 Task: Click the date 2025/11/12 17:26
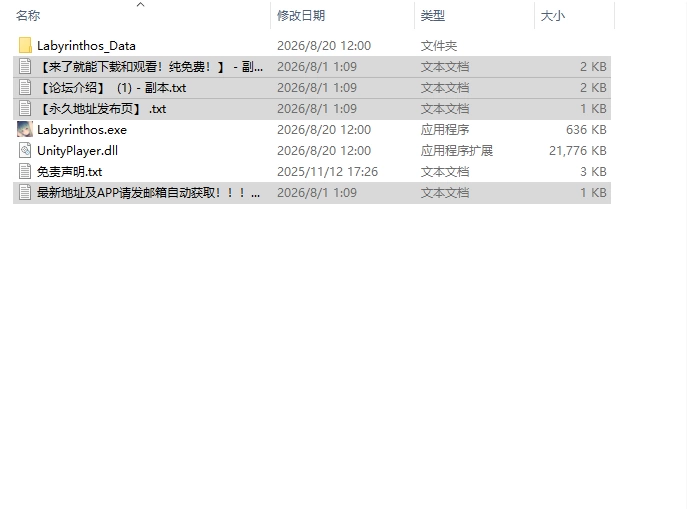point(327,172)
